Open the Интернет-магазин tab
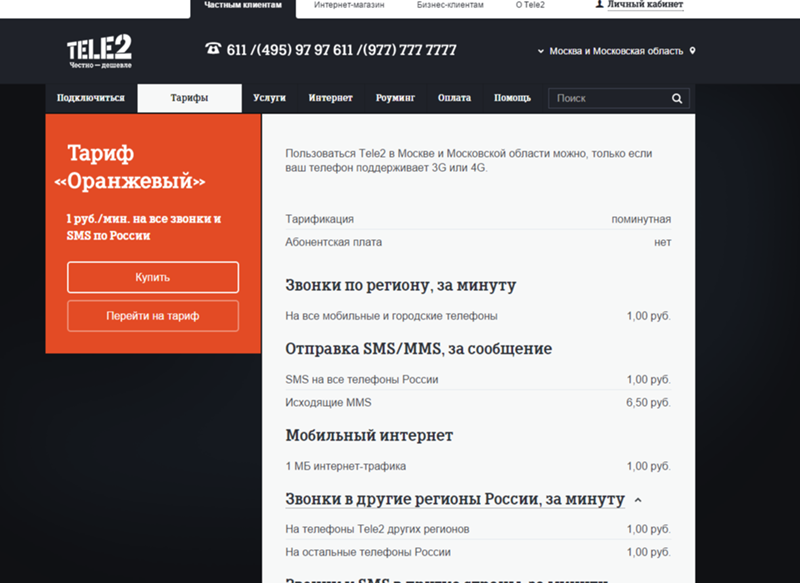The height and width of the screenshot is (583, 800). [x=349, y=5]
